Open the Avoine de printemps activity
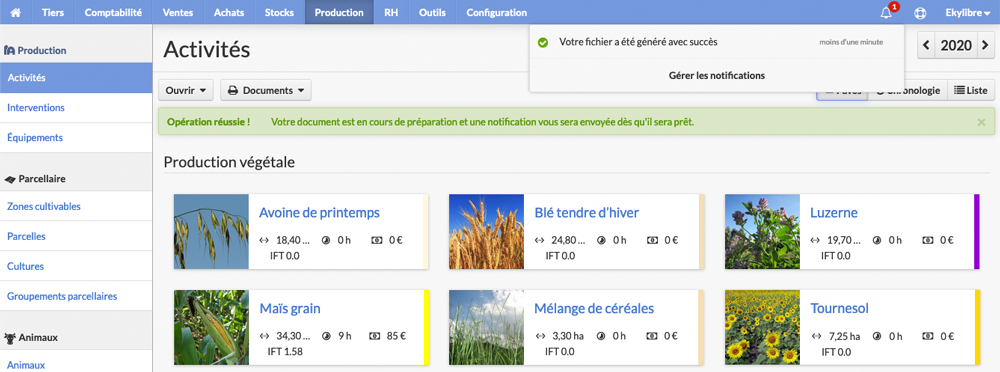This screenshot has height=372, width=1000. click(320, 212)
